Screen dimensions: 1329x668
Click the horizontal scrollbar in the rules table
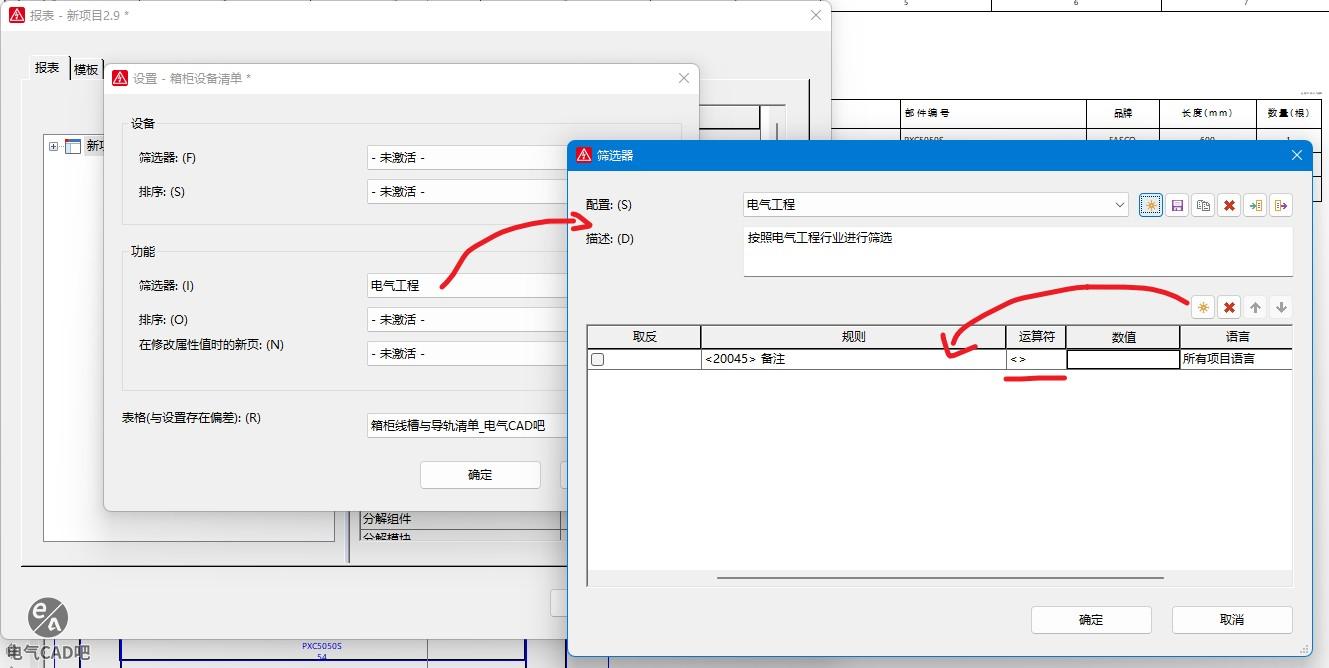tap(940, 578)
